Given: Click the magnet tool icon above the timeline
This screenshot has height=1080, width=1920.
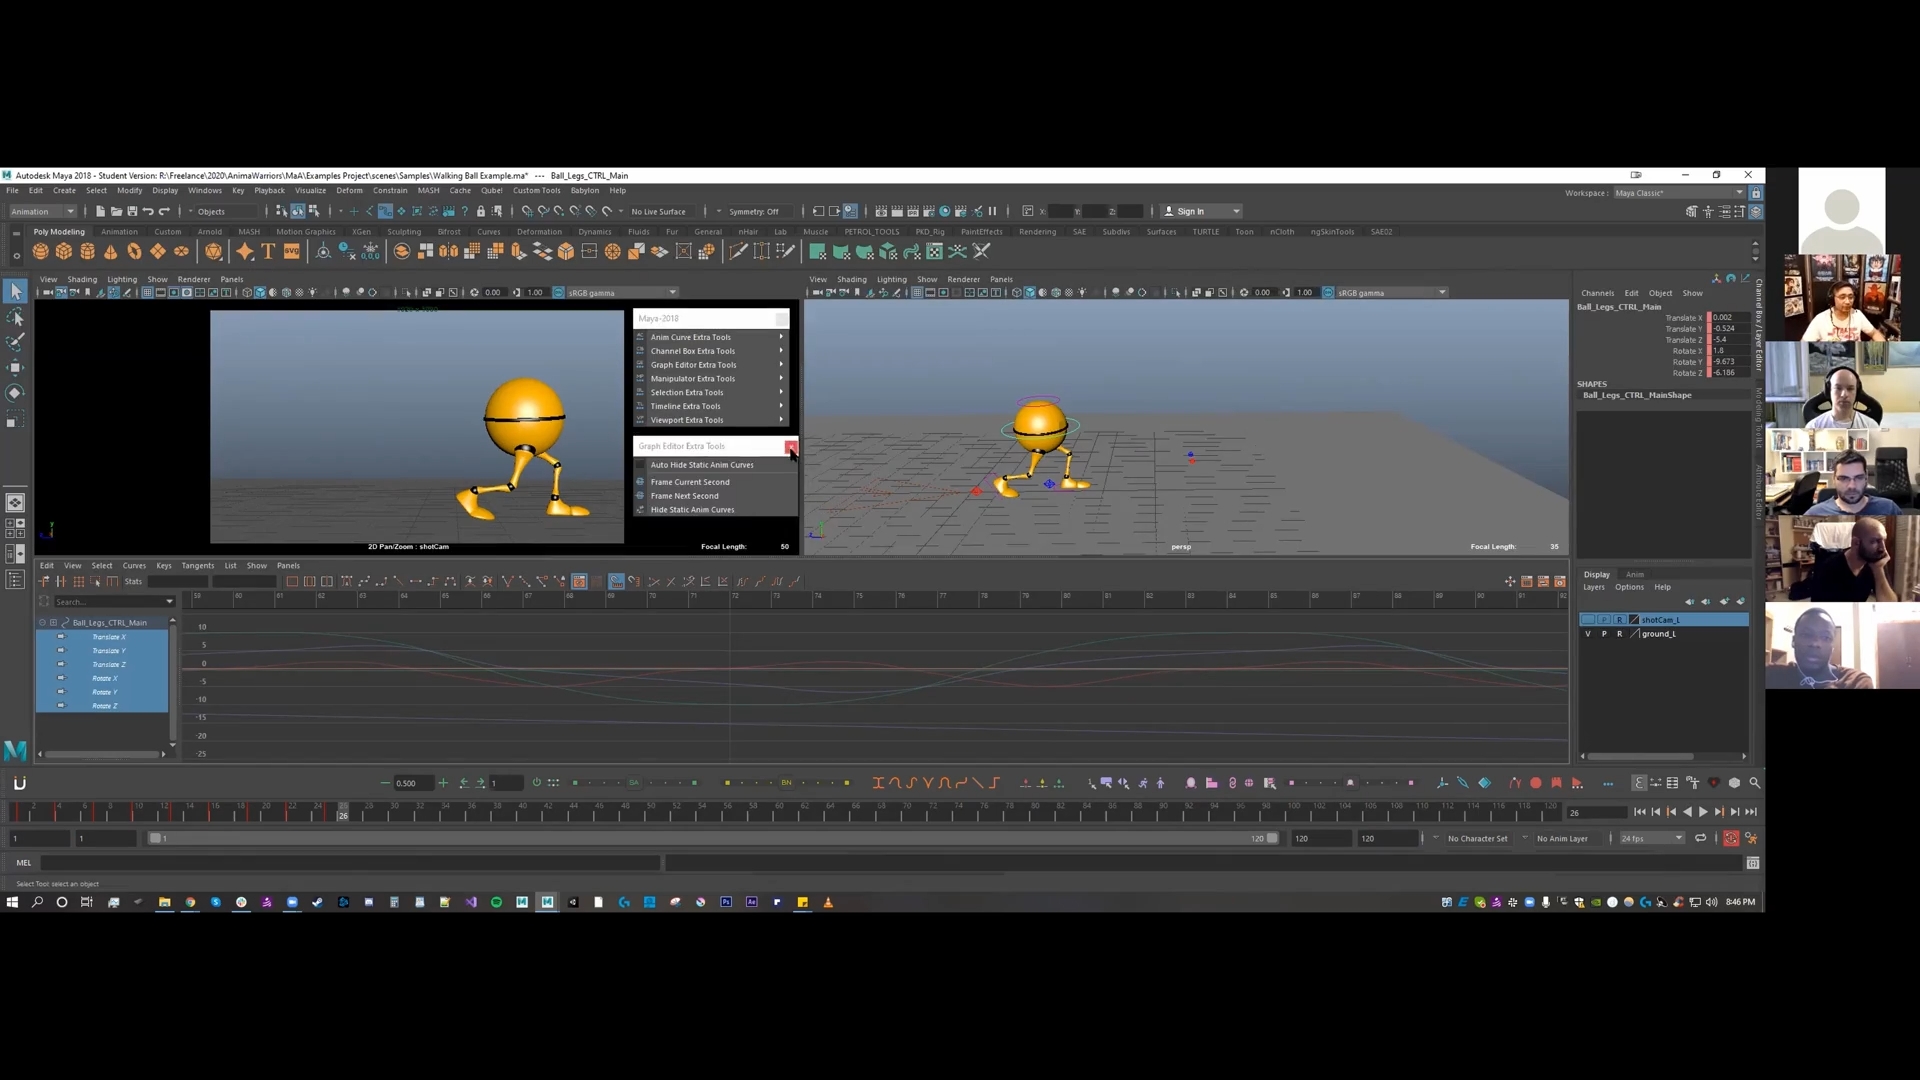Looking at the screenshot, I should (19, 783).
